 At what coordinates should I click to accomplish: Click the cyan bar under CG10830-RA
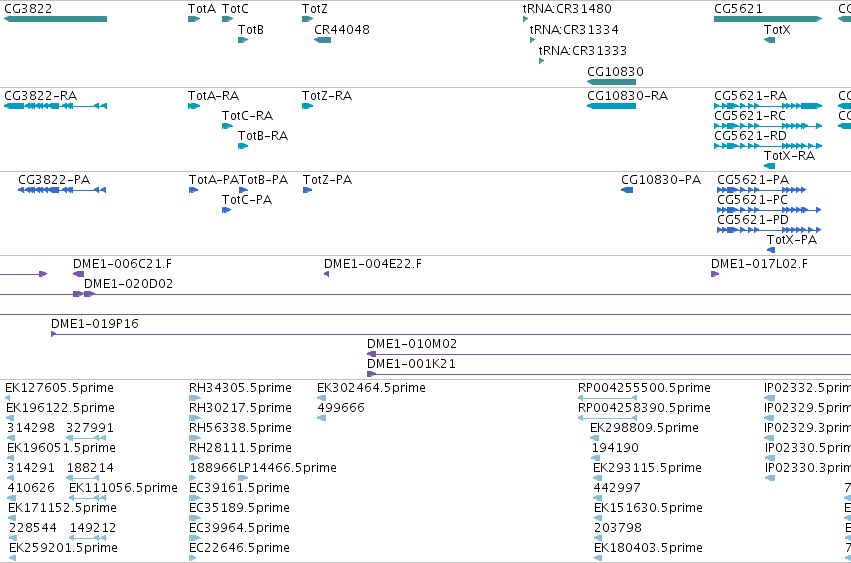pyautogui.click(x=612, y=106)
